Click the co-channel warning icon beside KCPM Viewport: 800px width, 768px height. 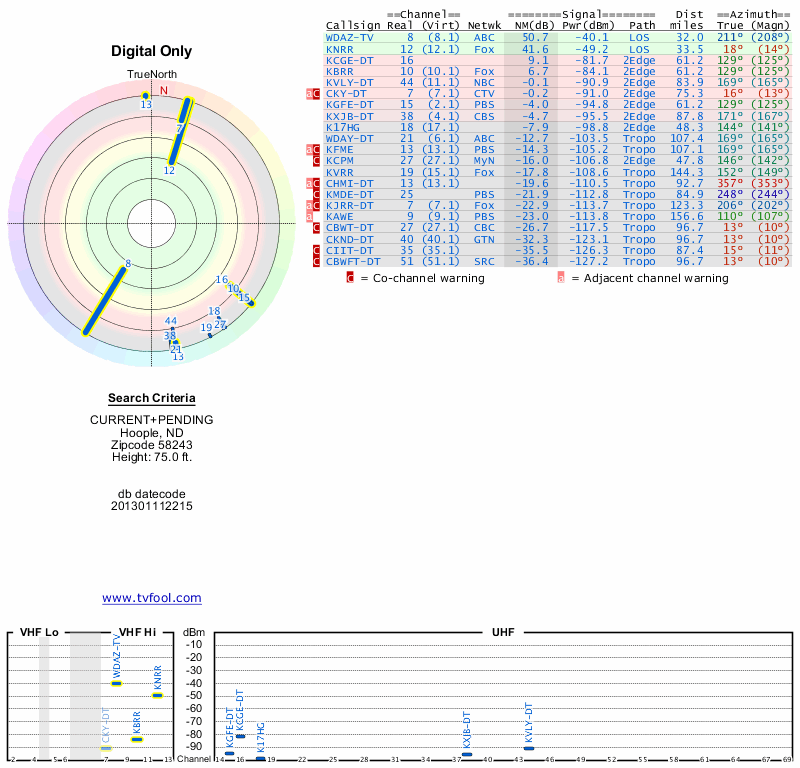[316, 161]
